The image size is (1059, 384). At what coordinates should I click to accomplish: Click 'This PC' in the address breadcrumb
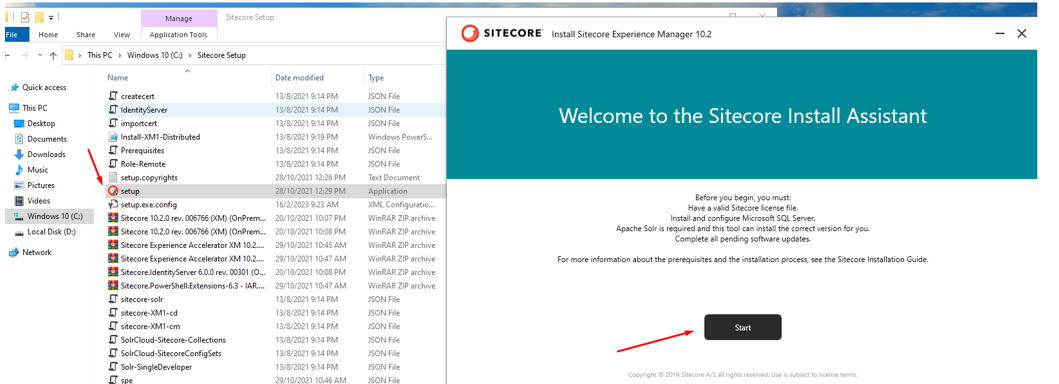100,55
